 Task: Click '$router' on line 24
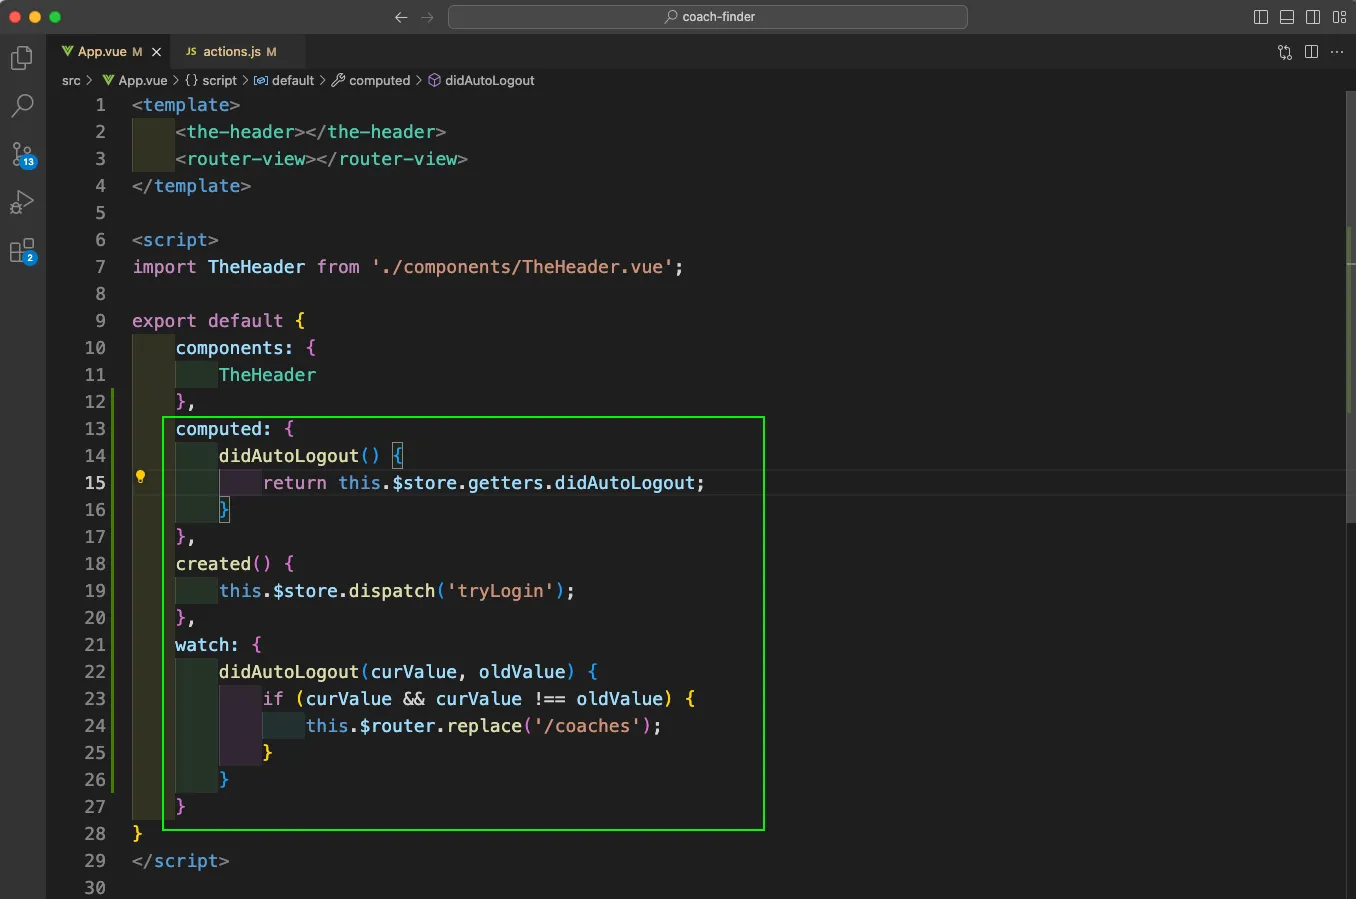coord(397,726)
